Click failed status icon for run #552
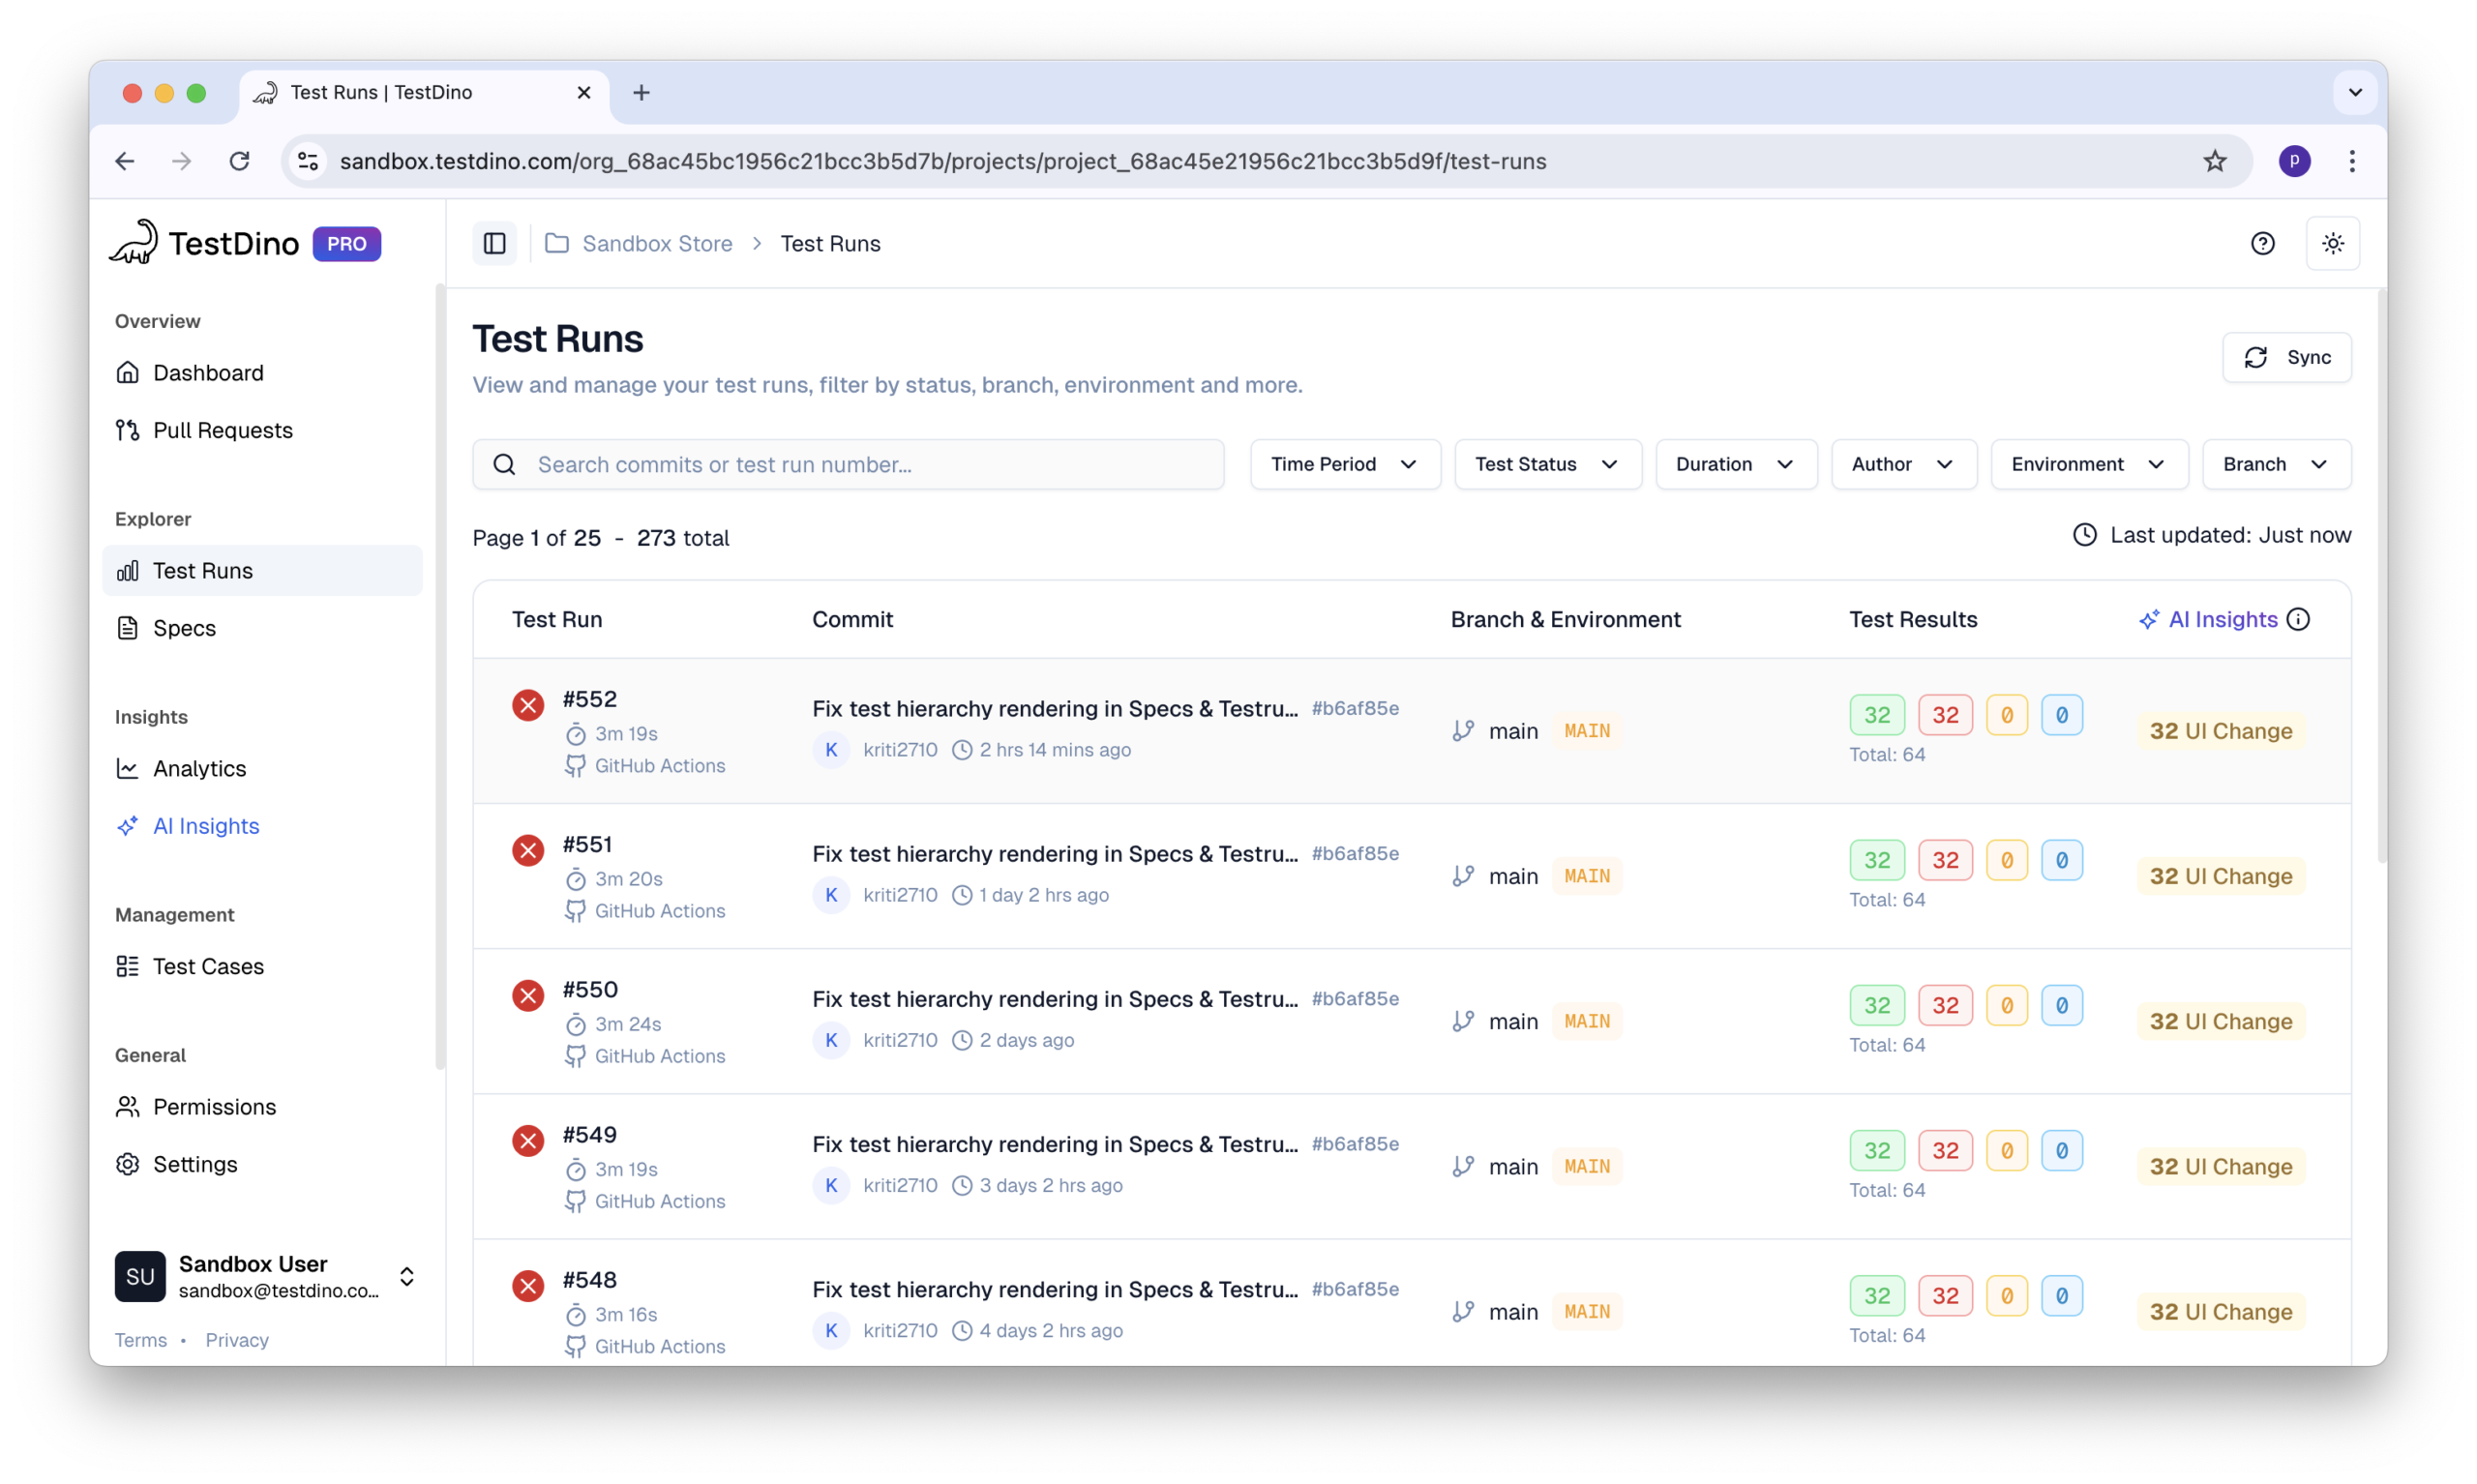 [528, 705]
